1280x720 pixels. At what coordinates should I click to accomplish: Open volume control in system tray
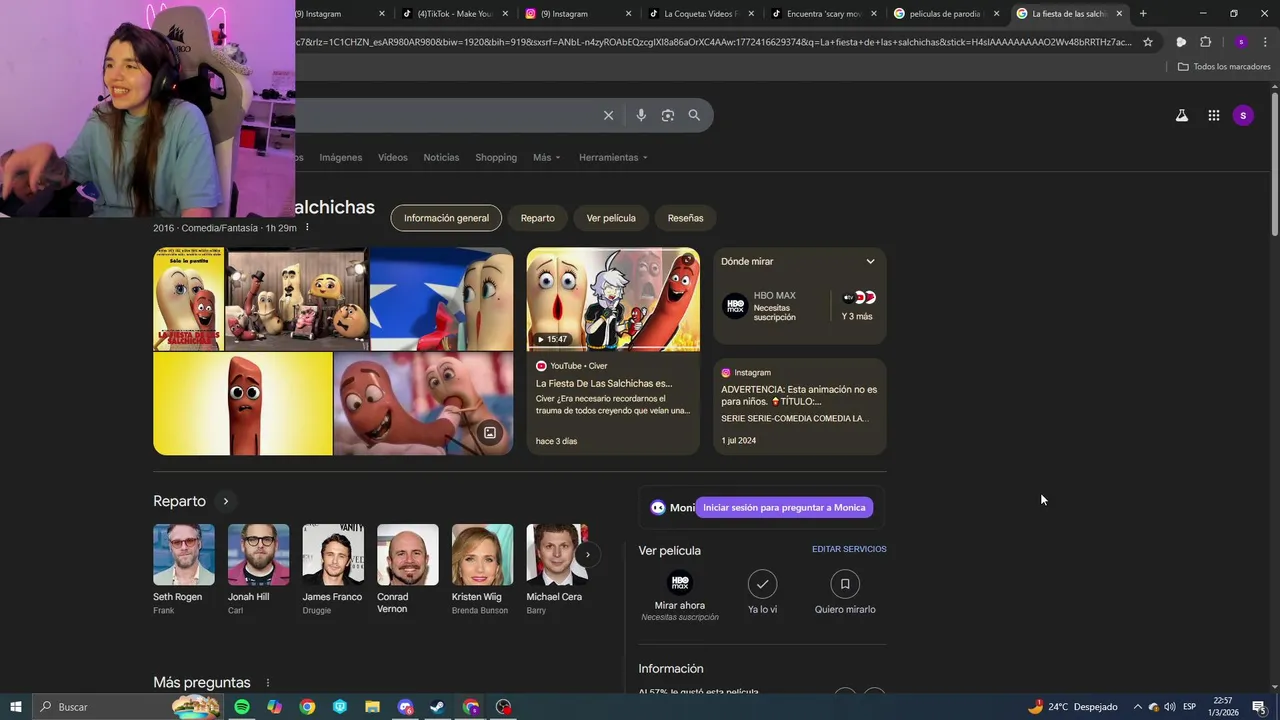1169,707
